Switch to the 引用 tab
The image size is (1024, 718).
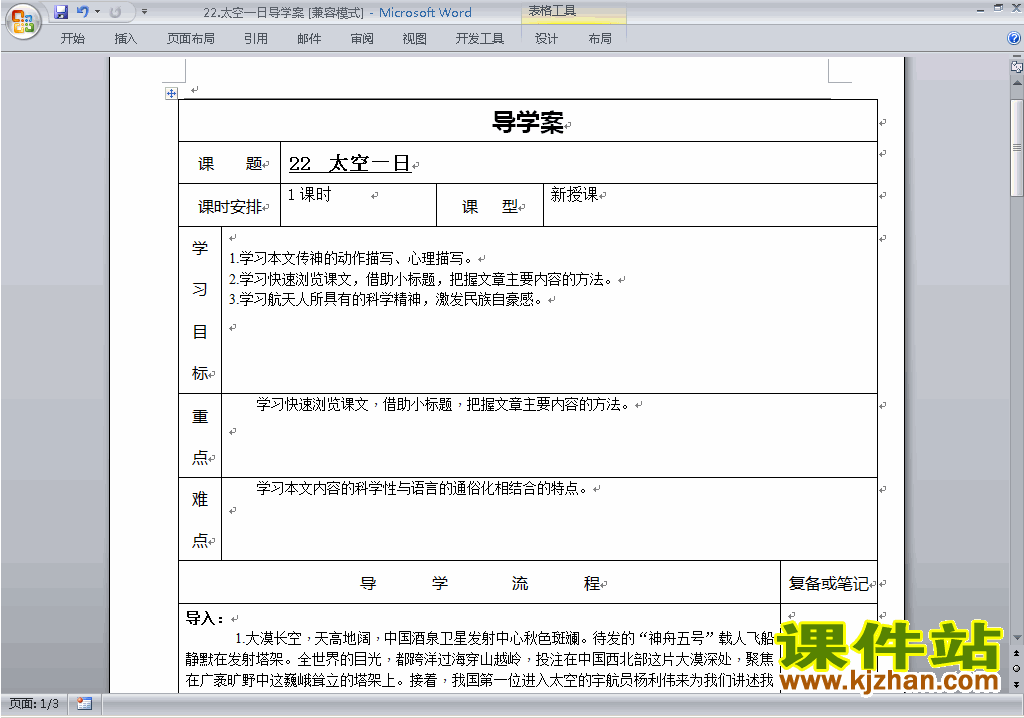[x=256, y=39]
